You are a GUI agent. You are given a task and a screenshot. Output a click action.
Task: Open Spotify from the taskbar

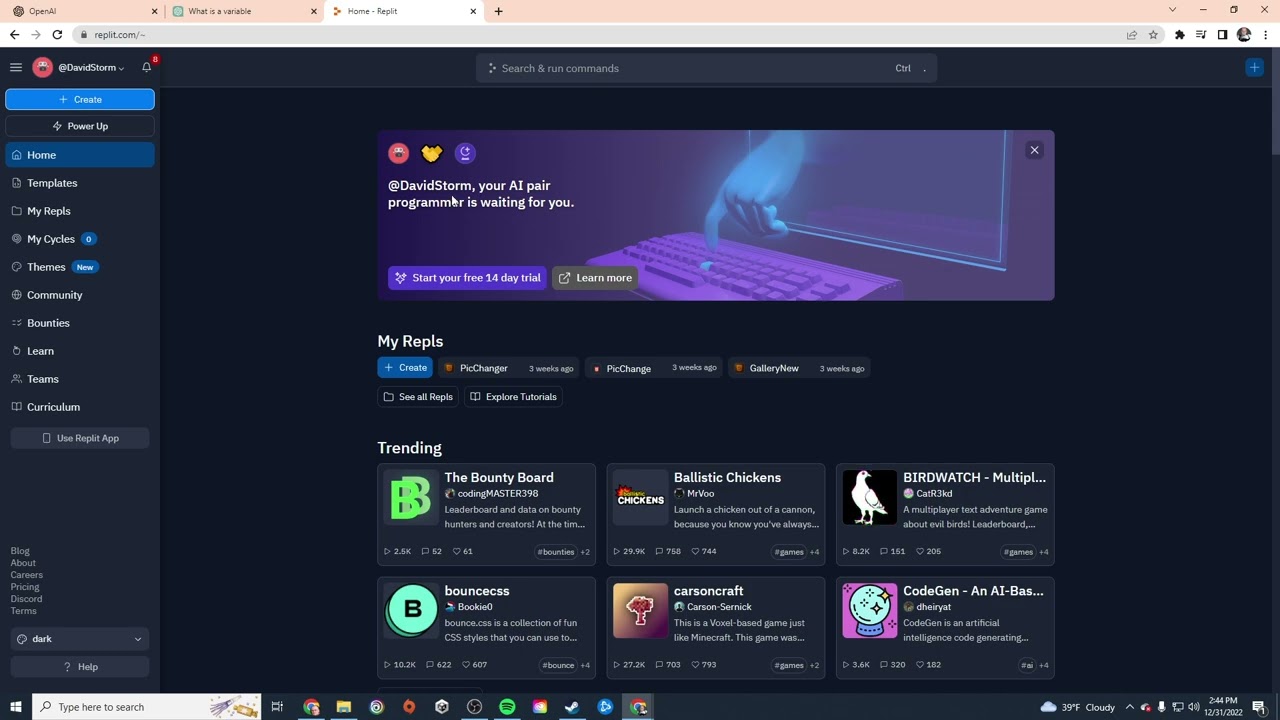coord(507,707)
